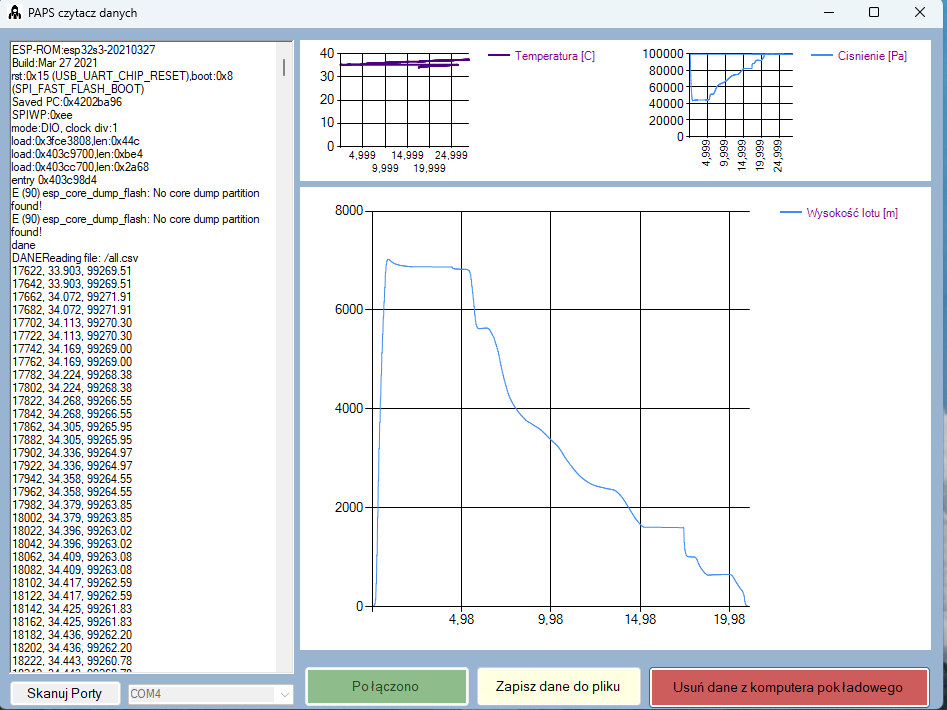Click the green Połączono button
The width and height of the screenshot is (947, 710).
click(387, 687)
